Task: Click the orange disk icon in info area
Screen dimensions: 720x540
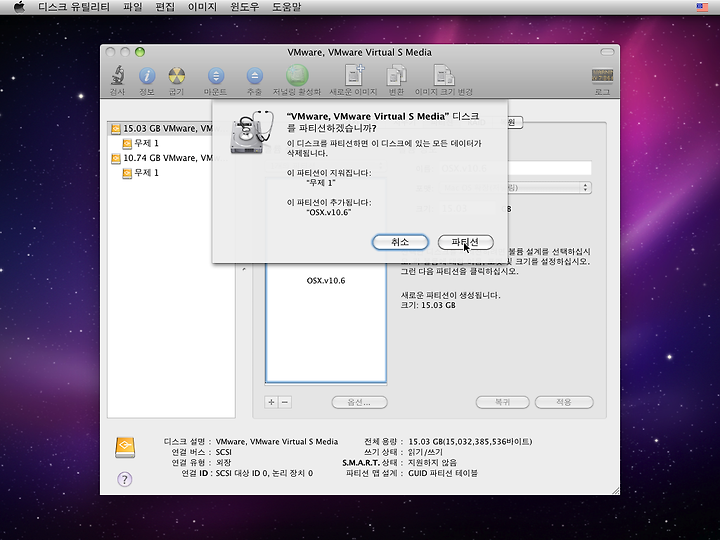Action: tap(125, 447)
